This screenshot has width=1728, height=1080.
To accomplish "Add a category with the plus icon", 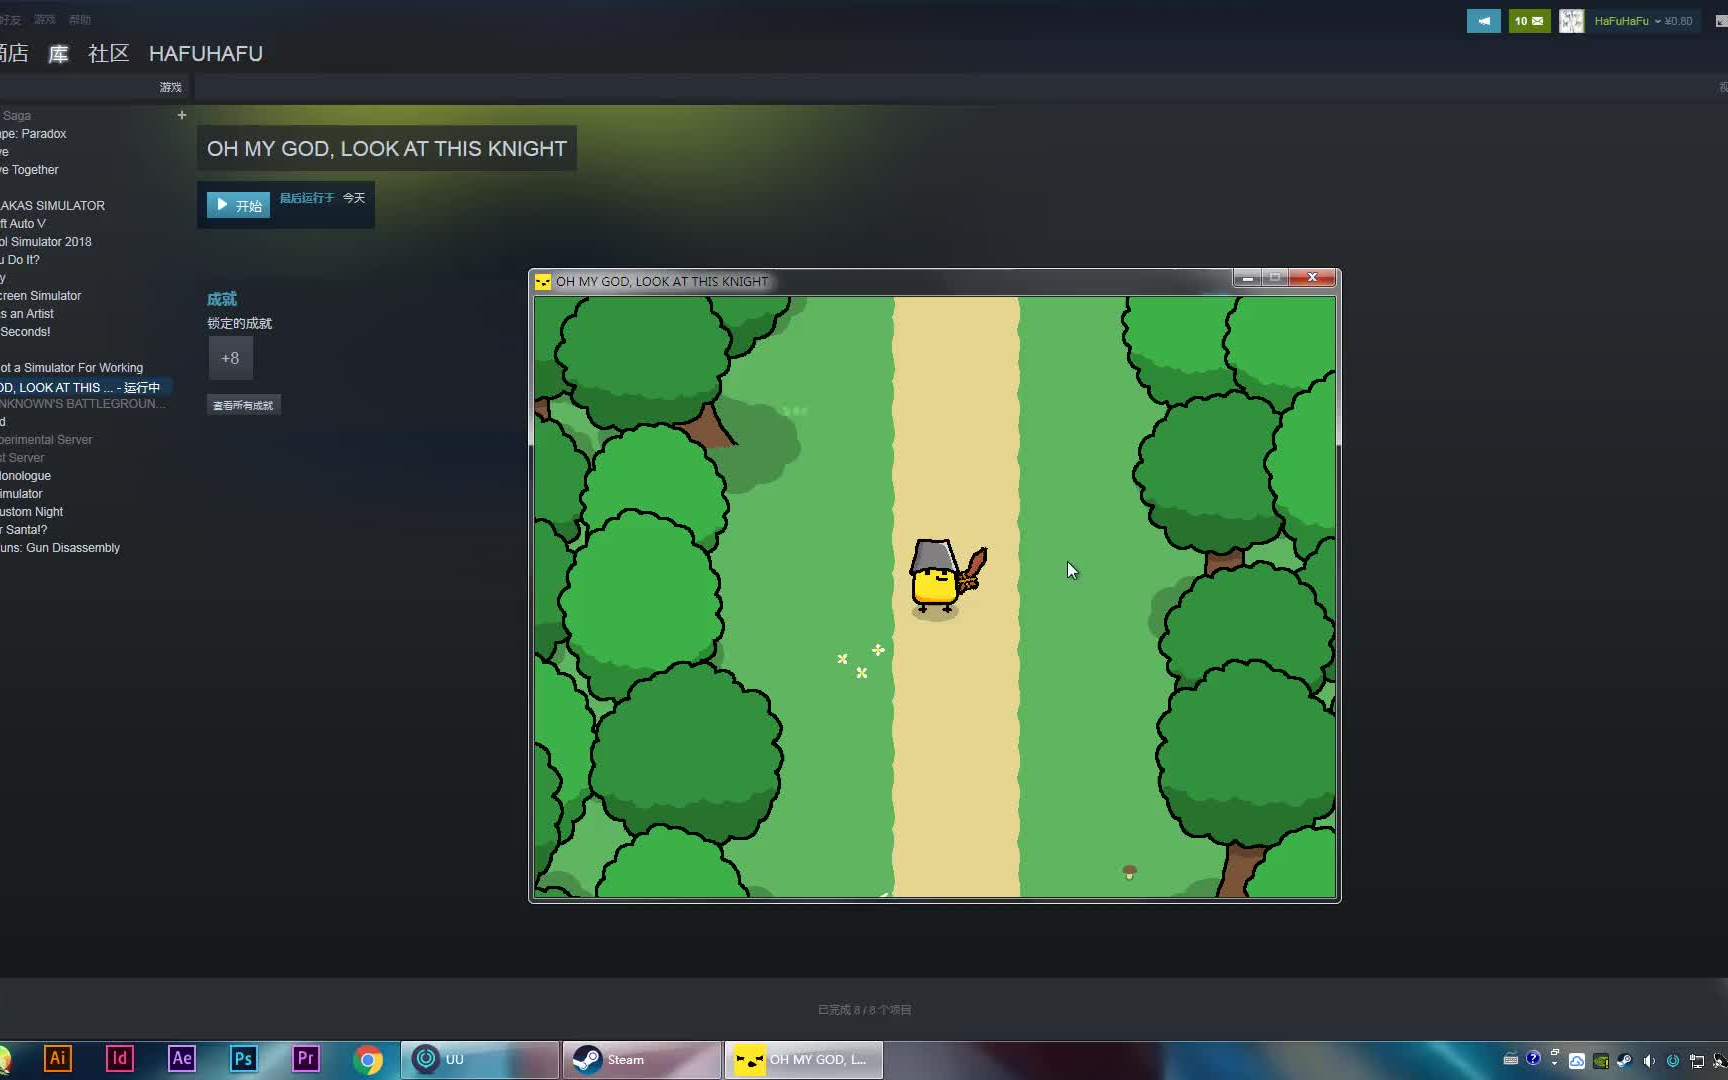I will coord(182,115).
